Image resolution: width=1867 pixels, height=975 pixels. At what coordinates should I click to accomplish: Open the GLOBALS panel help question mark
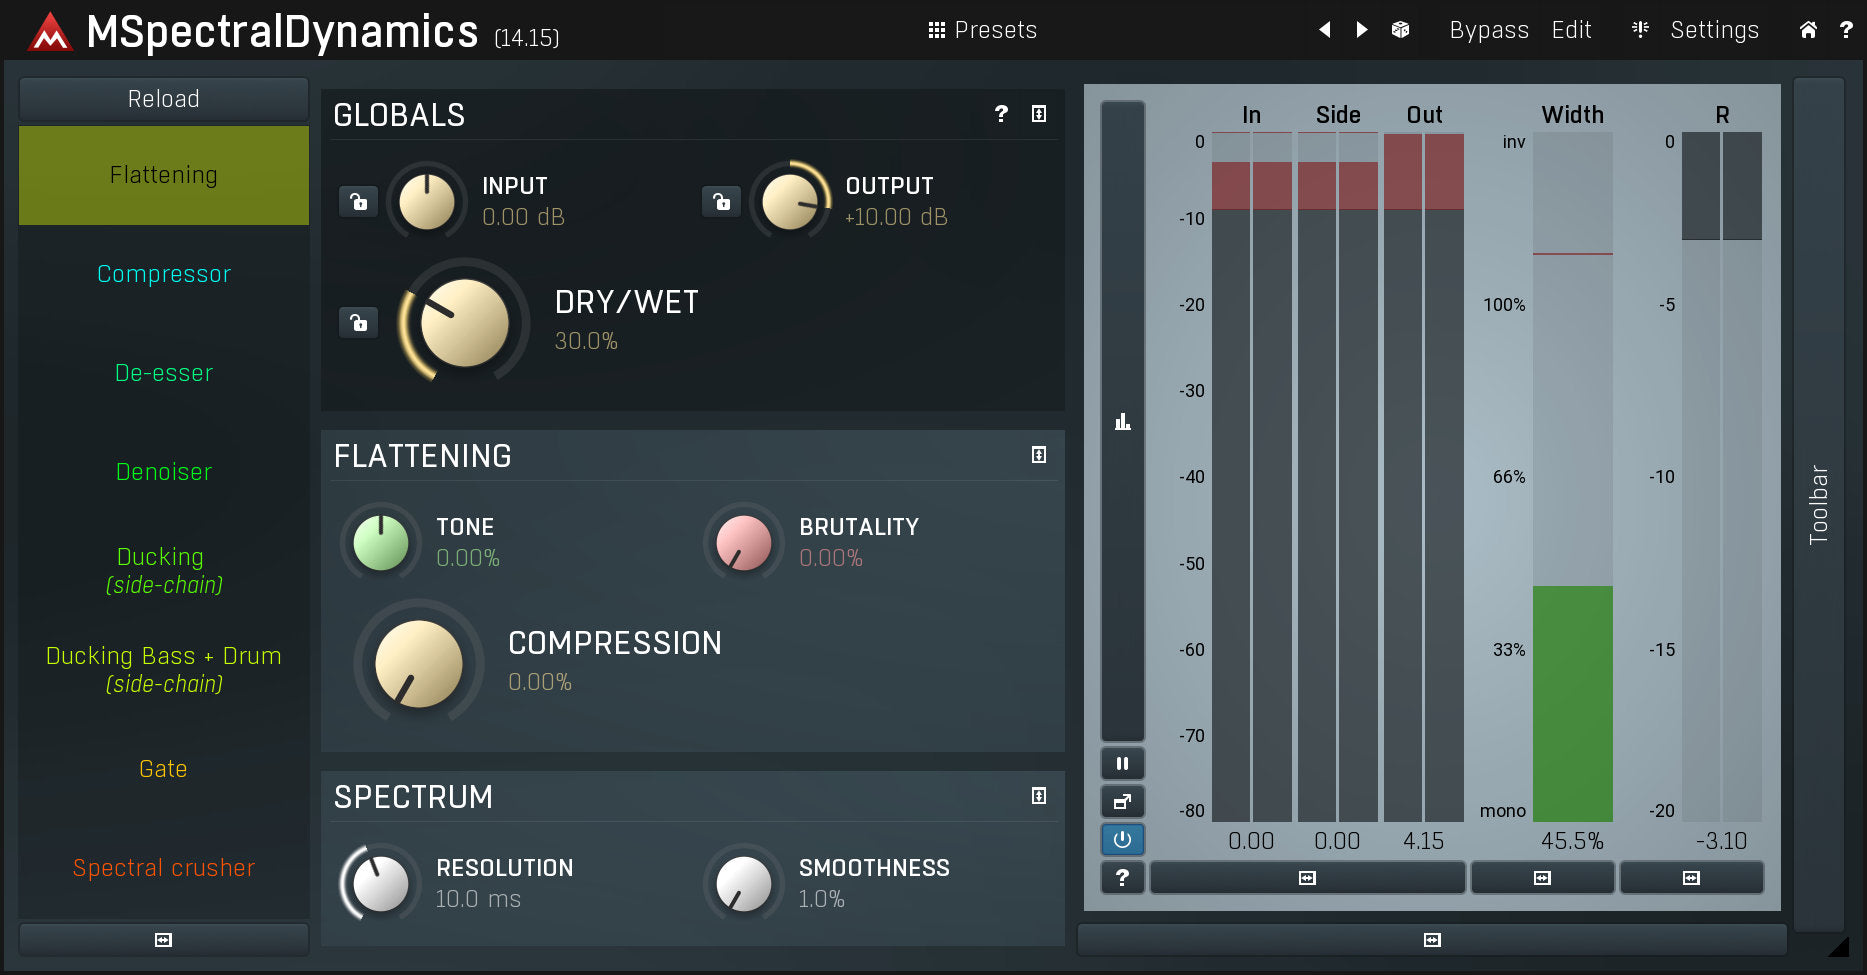coord(1001,114)
